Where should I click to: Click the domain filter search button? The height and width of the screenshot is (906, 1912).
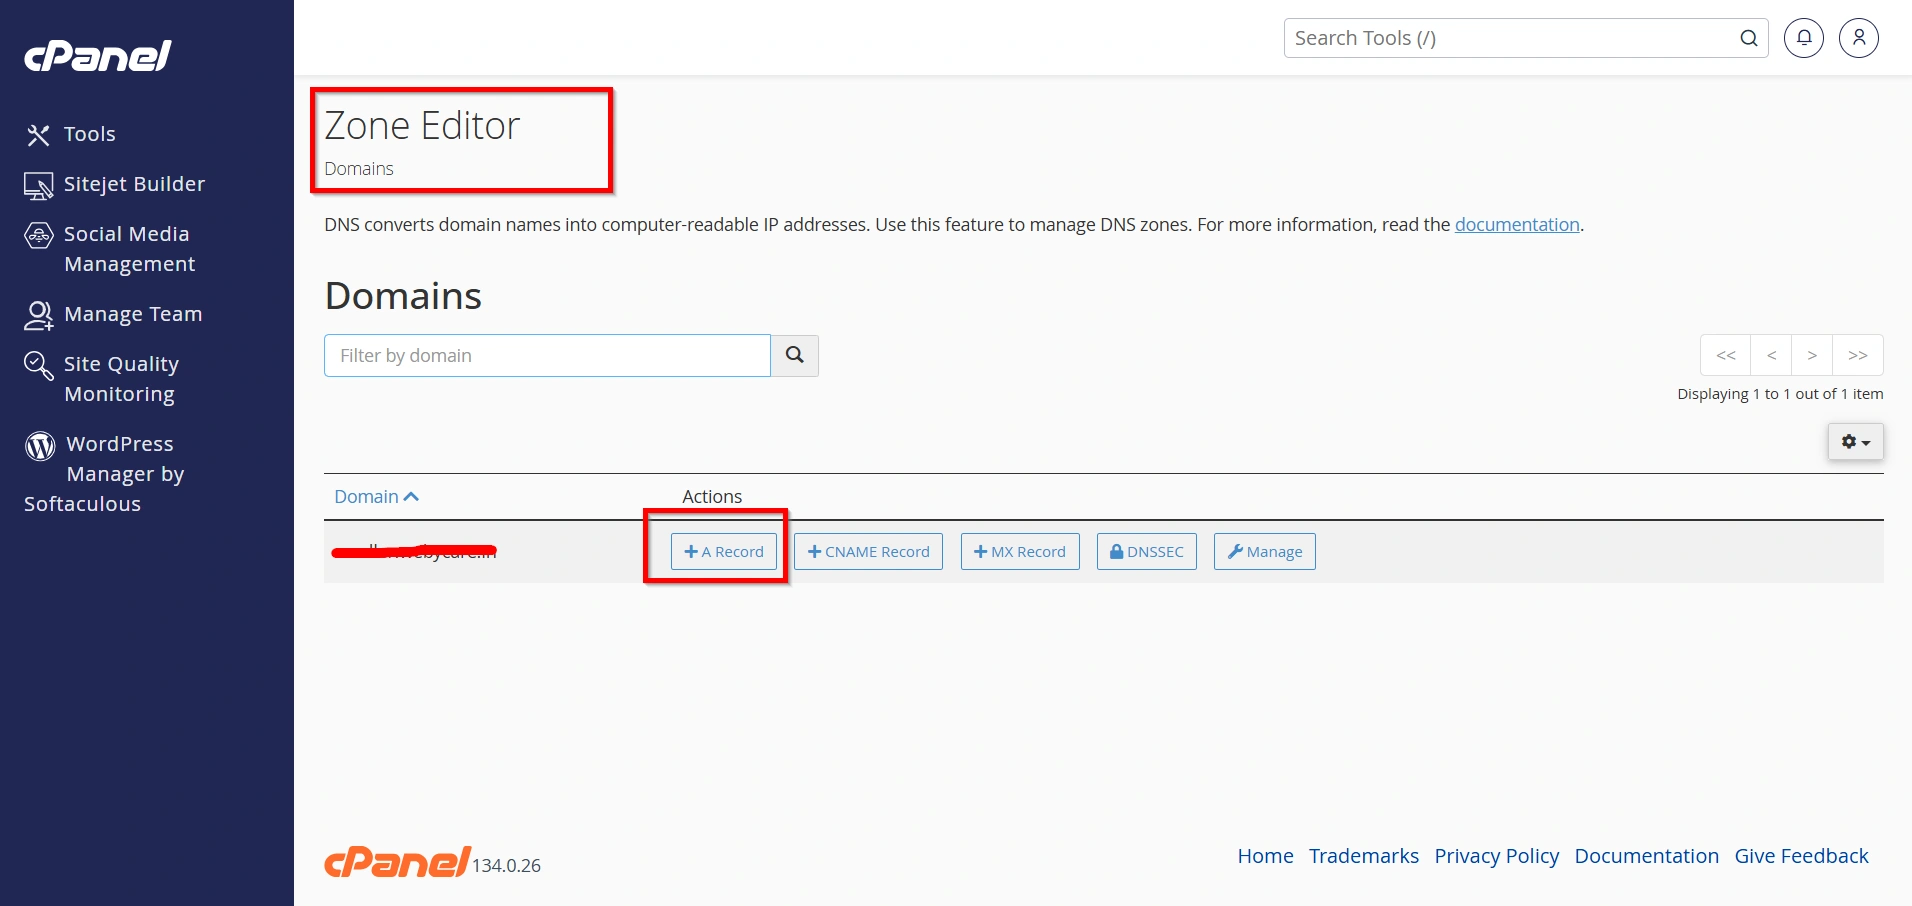(795, 356)
